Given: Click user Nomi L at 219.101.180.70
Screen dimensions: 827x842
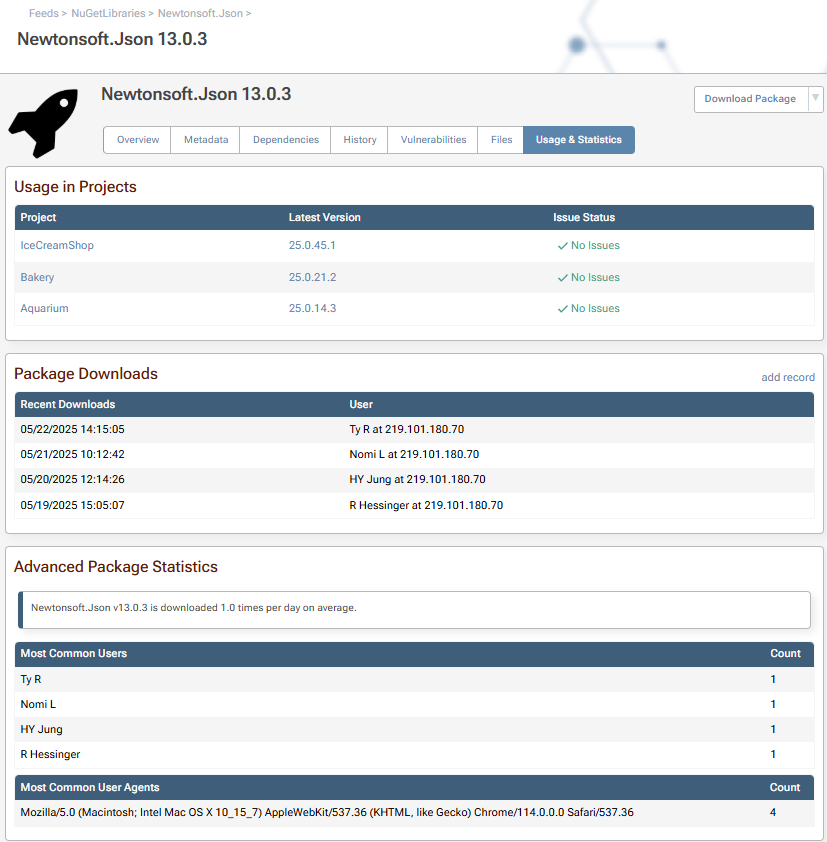Looking at the screenshot, I should pos(414,454).
